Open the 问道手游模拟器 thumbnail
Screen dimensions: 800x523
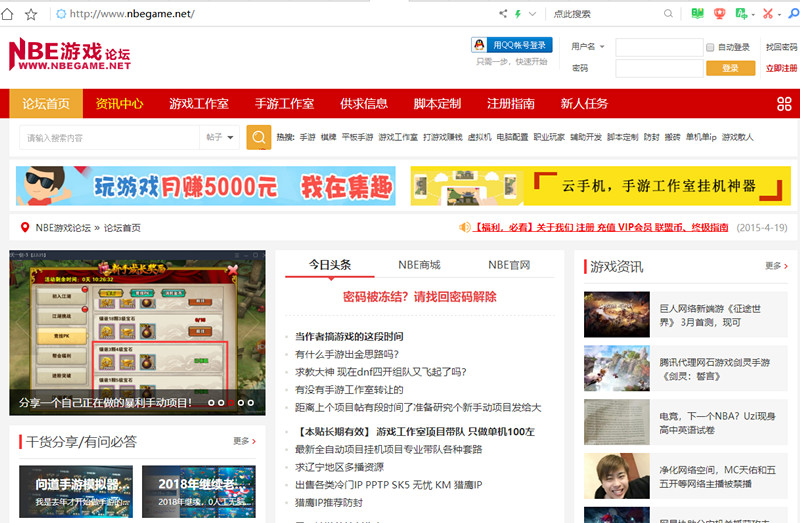pos(76,491)
